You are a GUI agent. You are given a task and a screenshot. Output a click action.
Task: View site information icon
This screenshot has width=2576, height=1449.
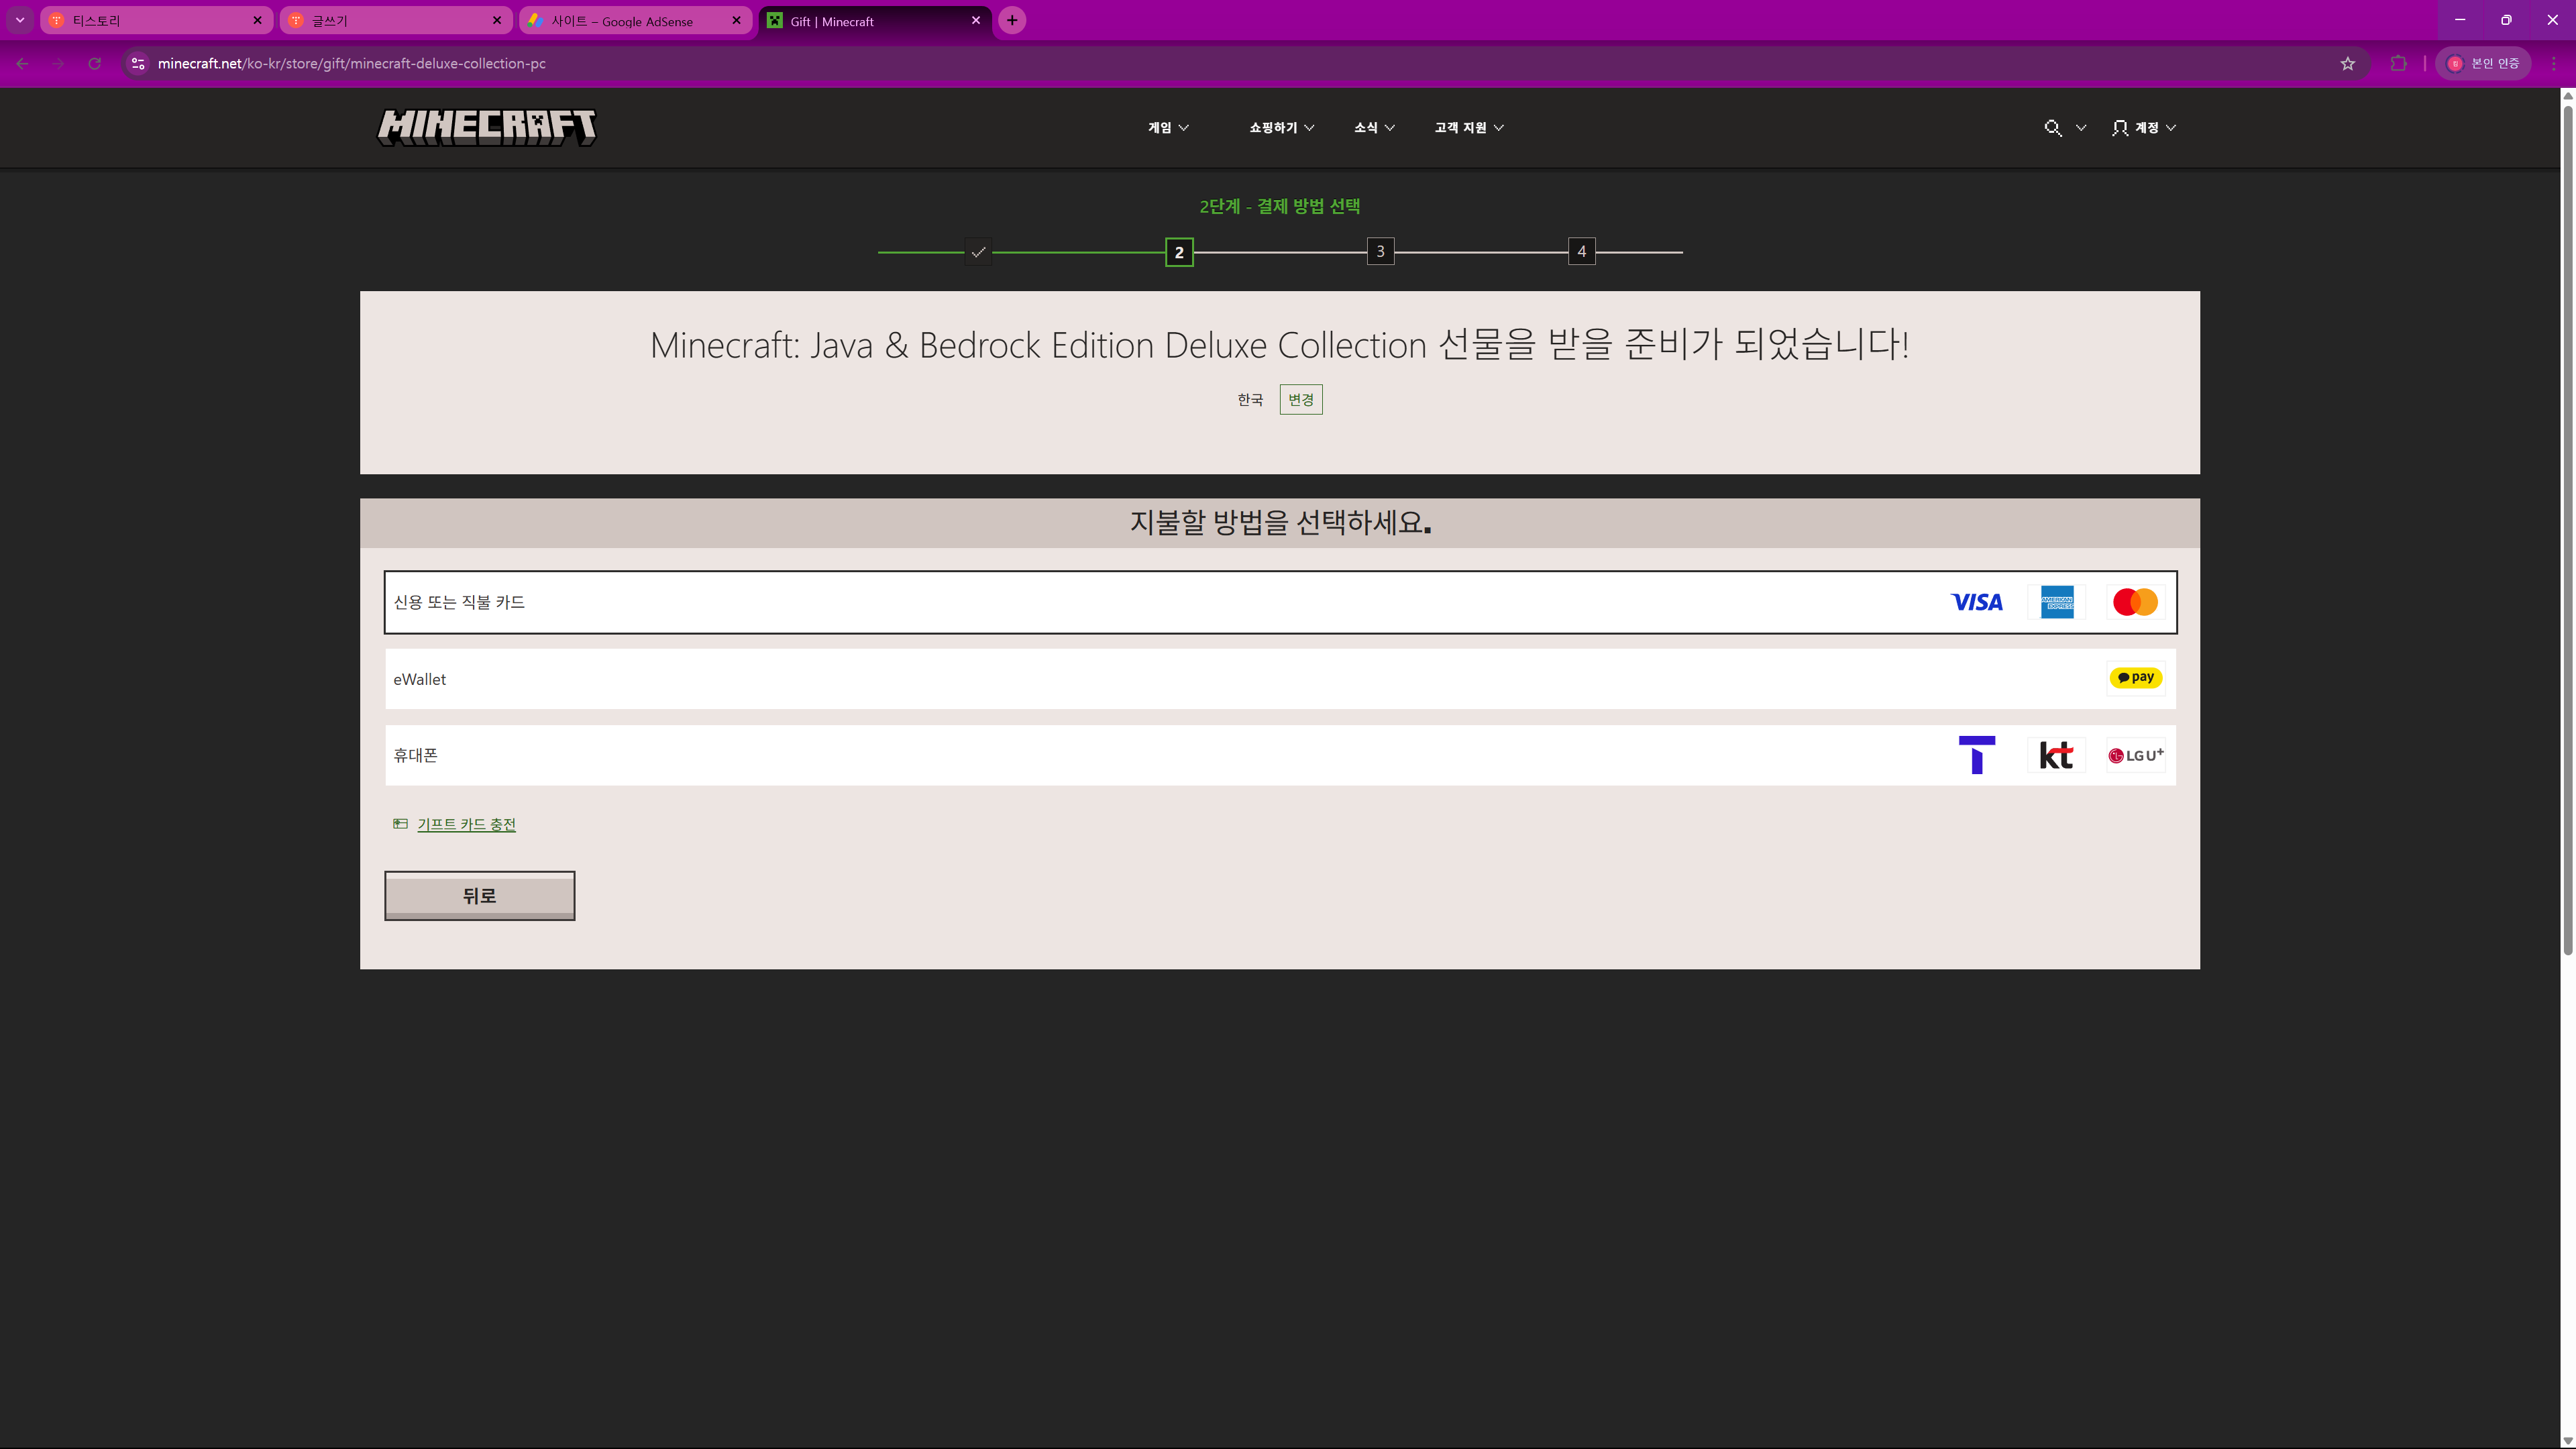coord(138,63)
